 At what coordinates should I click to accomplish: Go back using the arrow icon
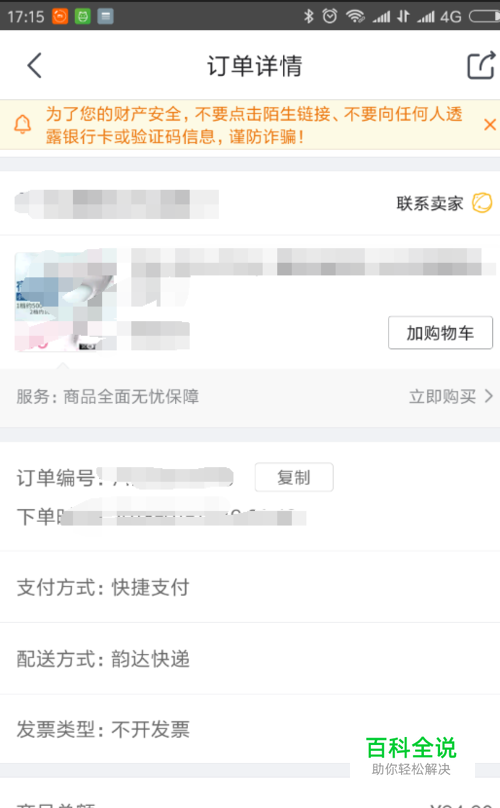click(x=35, y=65)
